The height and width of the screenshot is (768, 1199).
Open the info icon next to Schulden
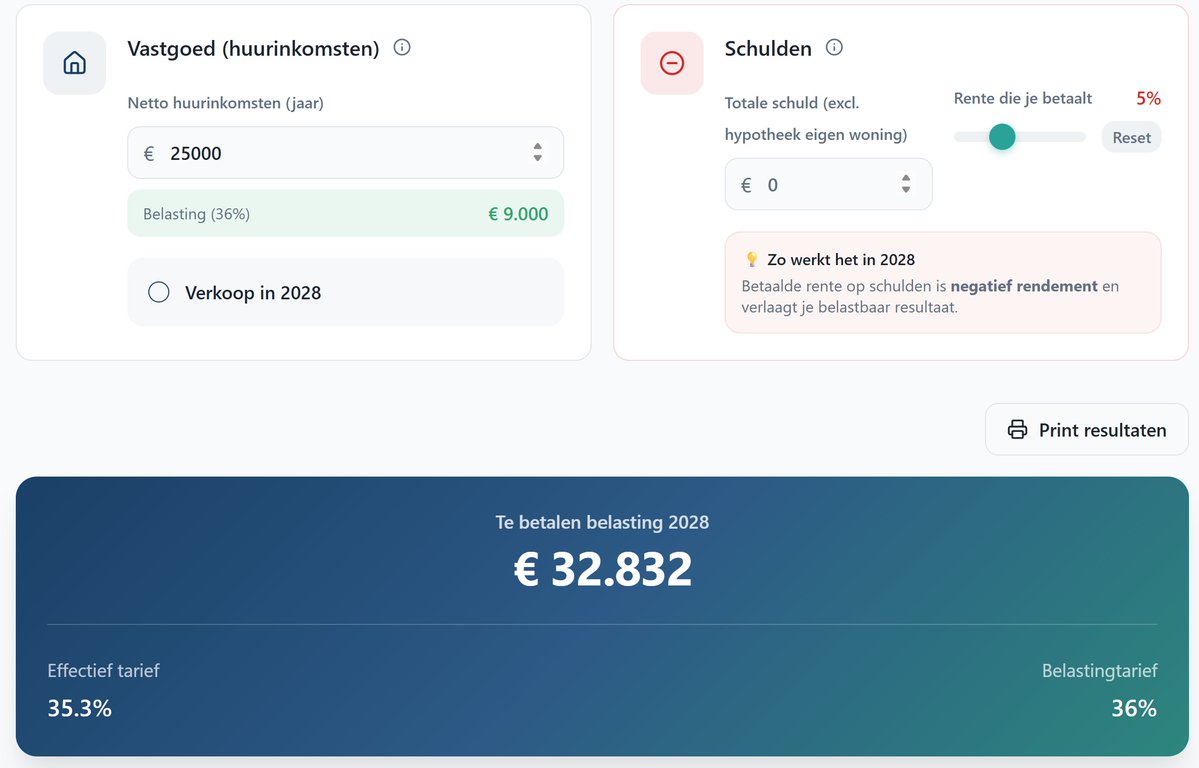tap(834, 47)
